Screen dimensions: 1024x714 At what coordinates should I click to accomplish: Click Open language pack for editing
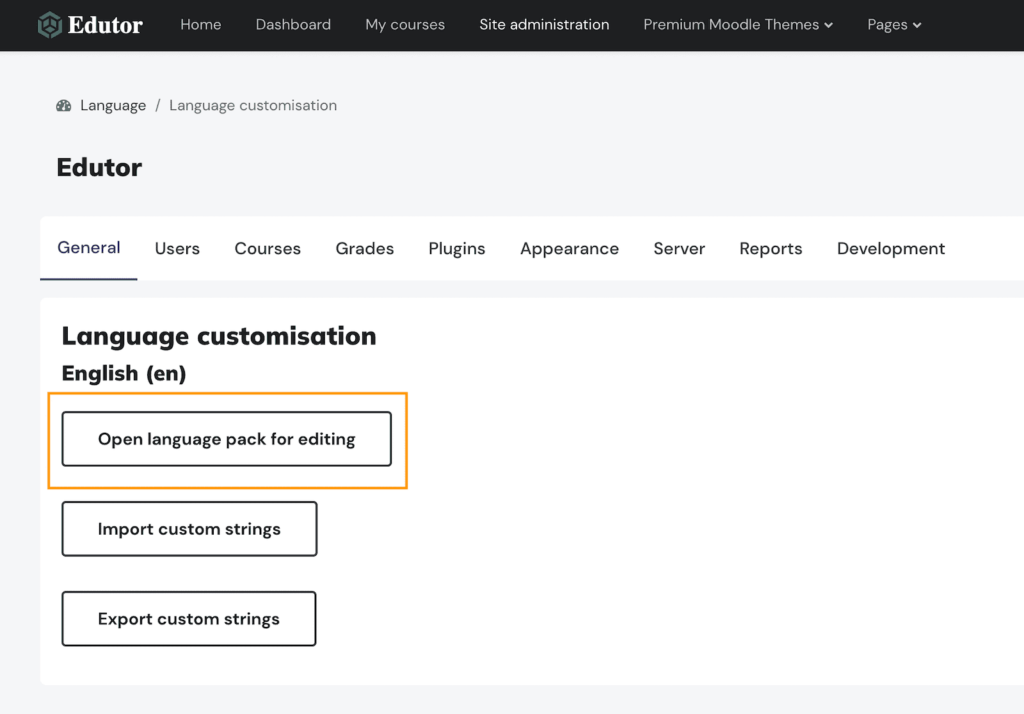tap(226, 438)
